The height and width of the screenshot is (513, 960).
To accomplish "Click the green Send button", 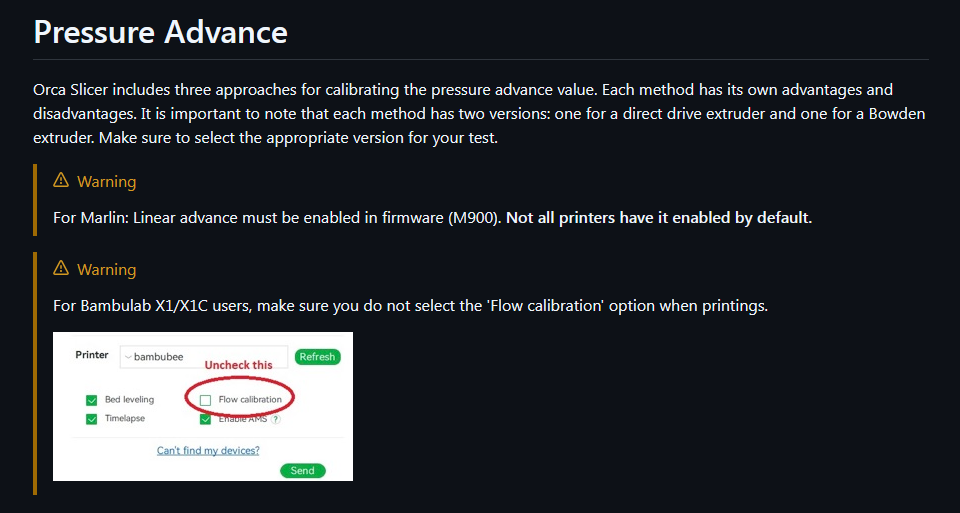I will 302,471.
